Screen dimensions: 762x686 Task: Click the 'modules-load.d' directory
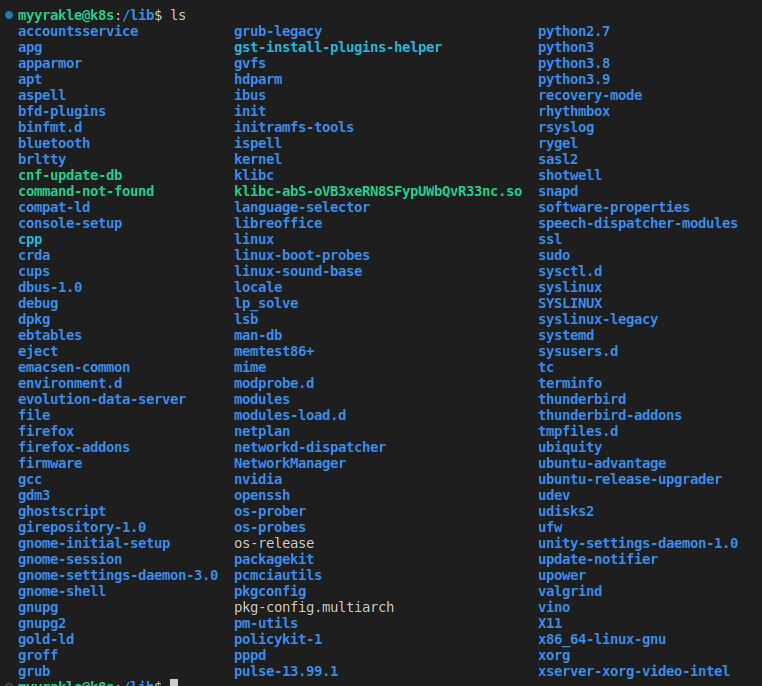pyautogui.click(x=290, y=415)
